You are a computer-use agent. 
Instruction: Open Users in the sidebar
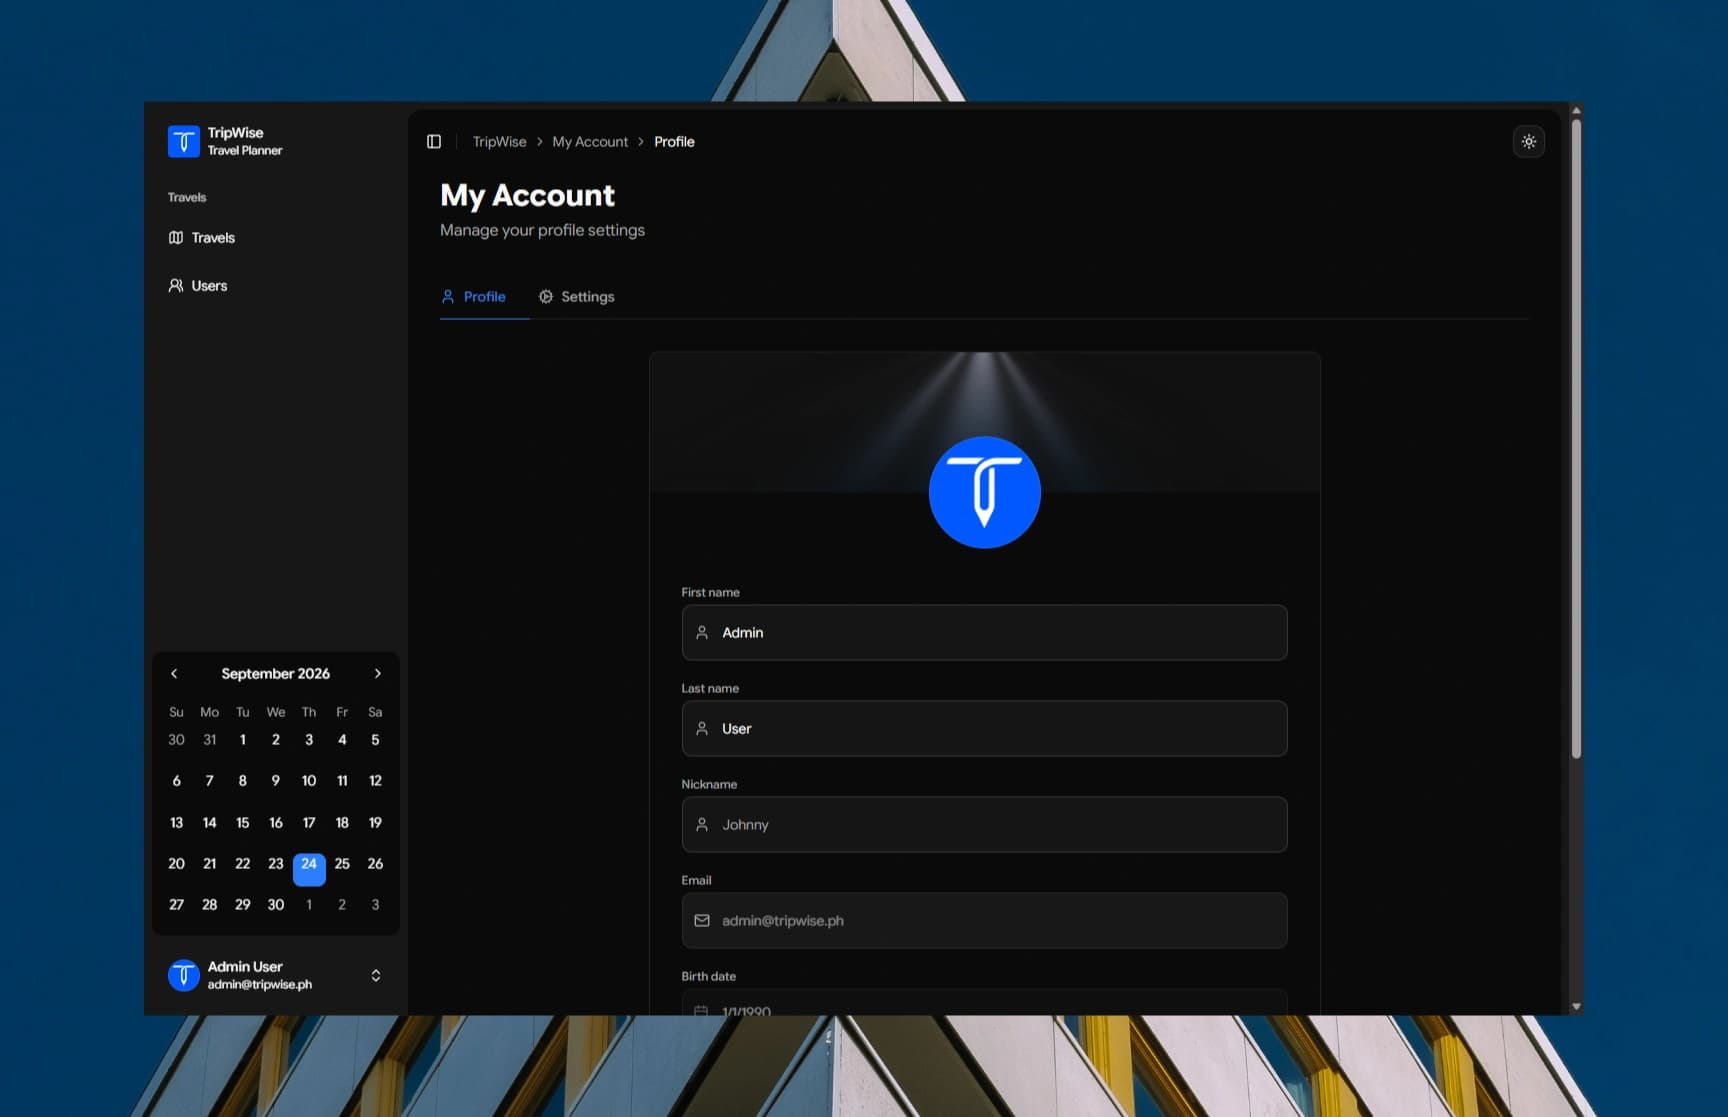(x=275, y=286)
